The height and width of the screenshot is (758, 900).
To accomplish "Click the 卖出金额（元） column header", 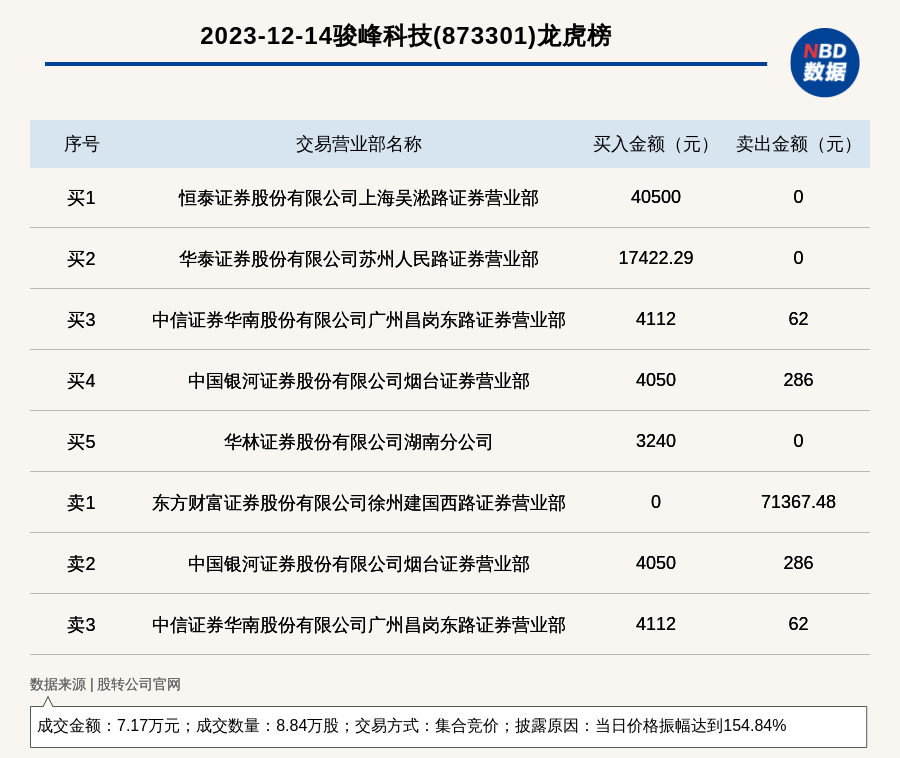I will tap(798, 144).
